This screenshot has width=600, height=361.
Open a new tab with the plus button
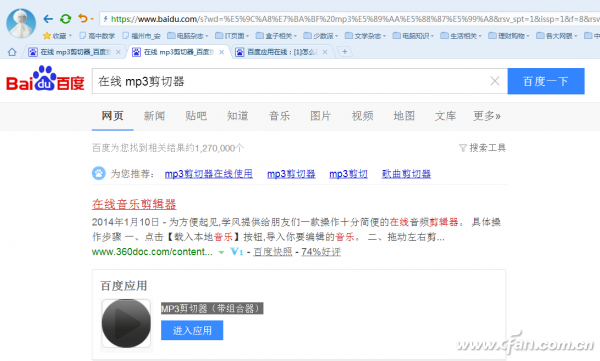coord(345,51)
